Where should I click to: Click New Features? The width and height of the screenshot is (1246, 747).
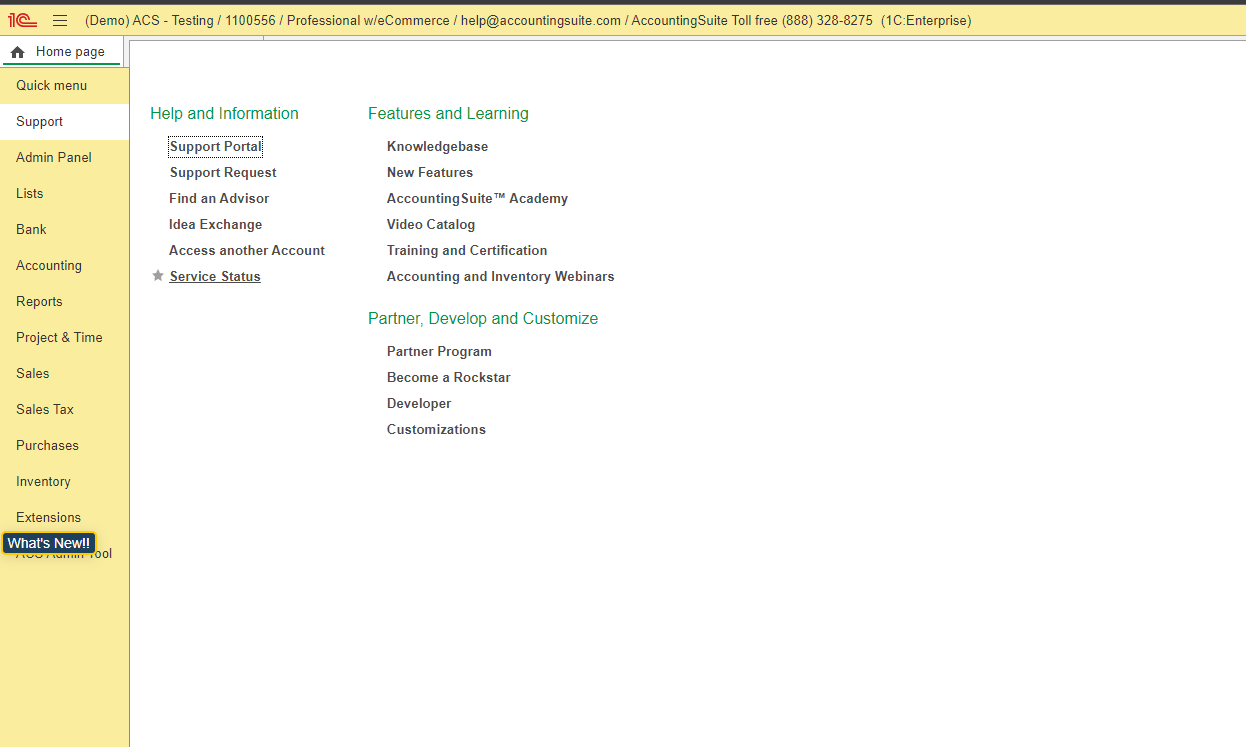click(430, 173)
